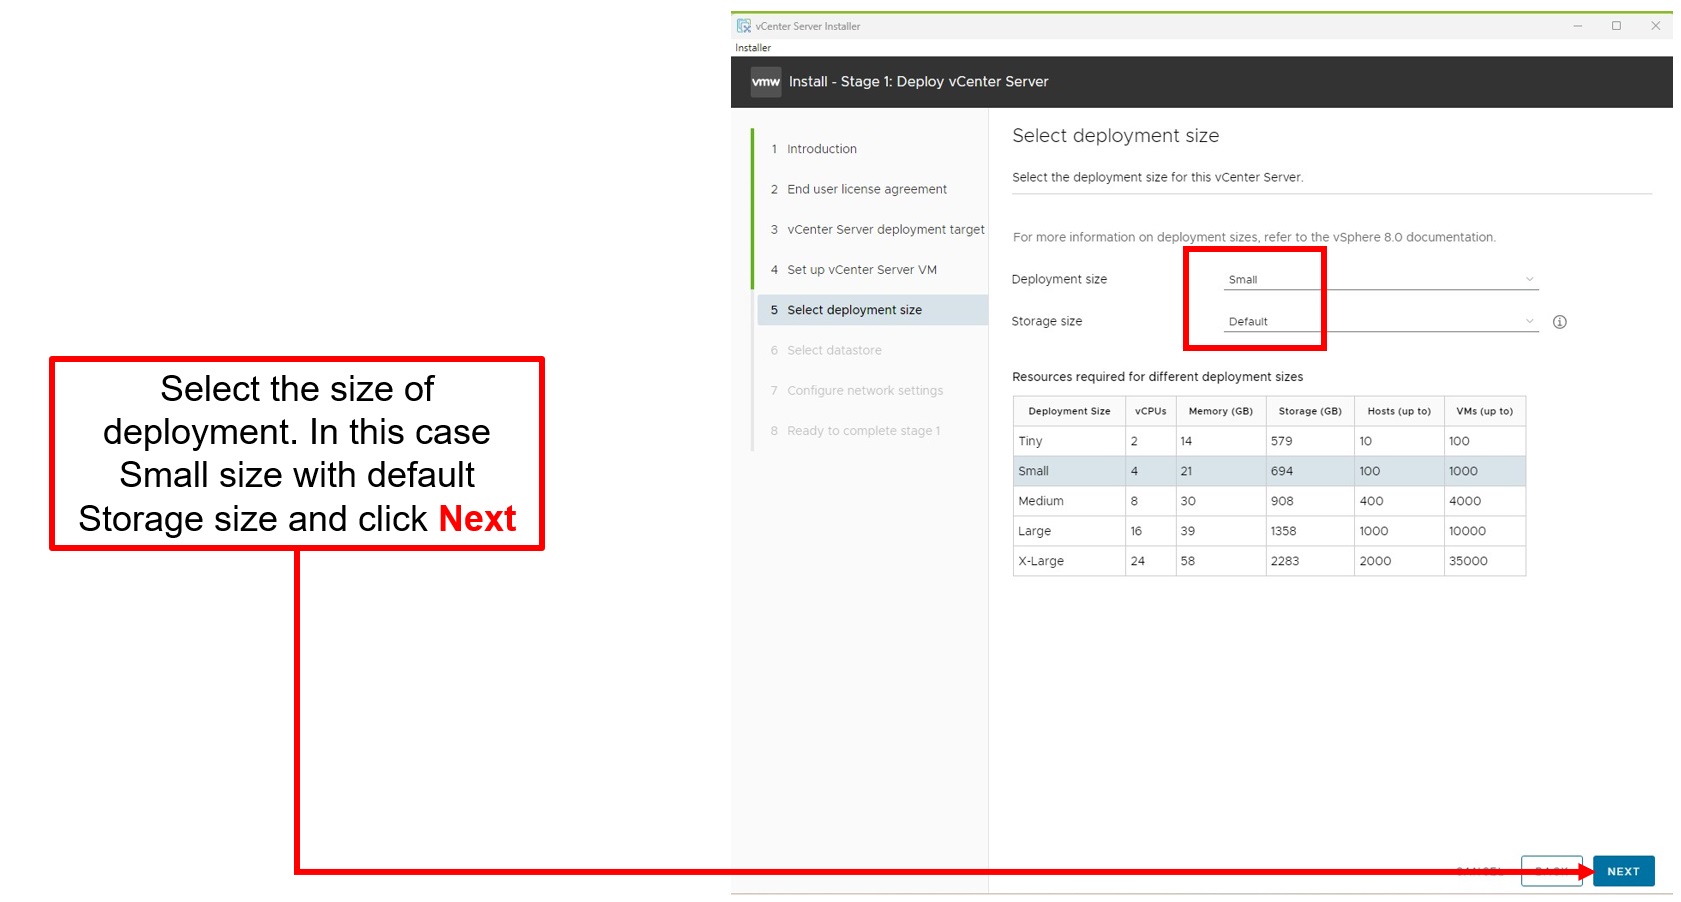Click the Memory (GB) column header

tap(1221, 411)
